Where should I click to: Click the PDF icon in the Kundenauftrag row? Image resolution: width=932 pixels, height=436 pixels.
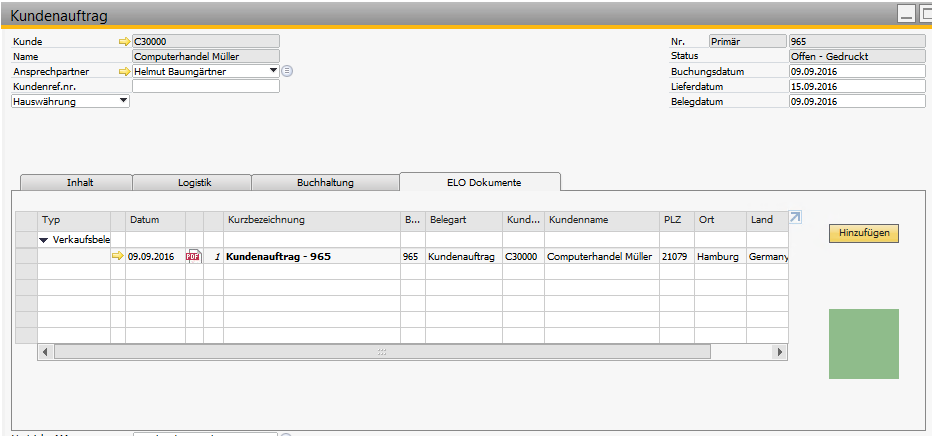[x=194, y=257]
